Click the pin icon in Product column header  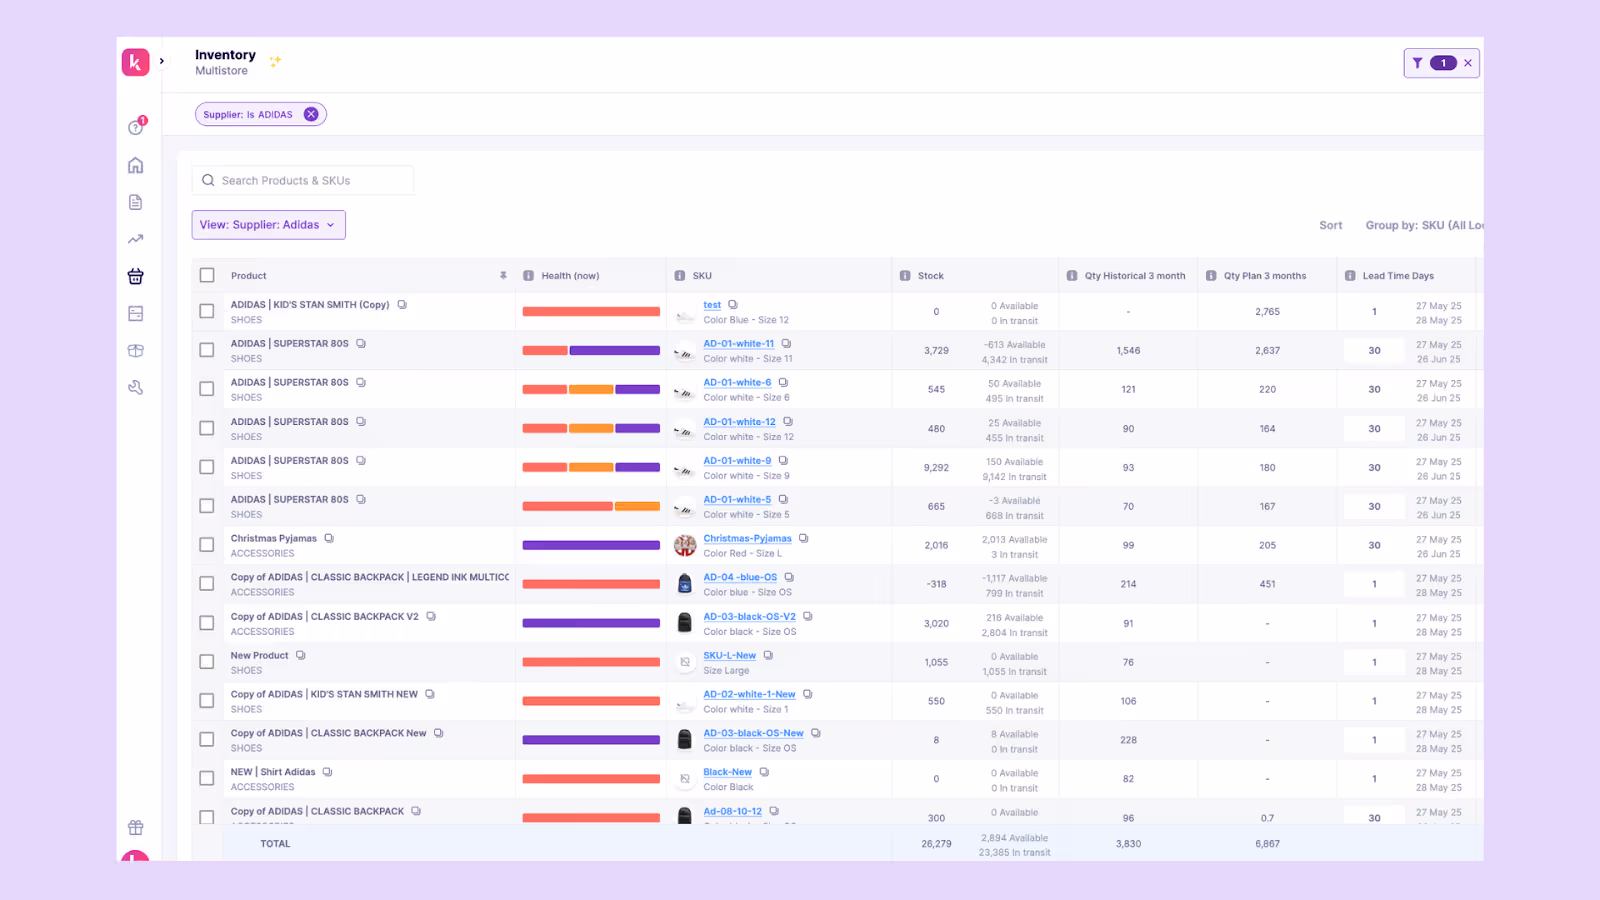click(x=503, y=275)
